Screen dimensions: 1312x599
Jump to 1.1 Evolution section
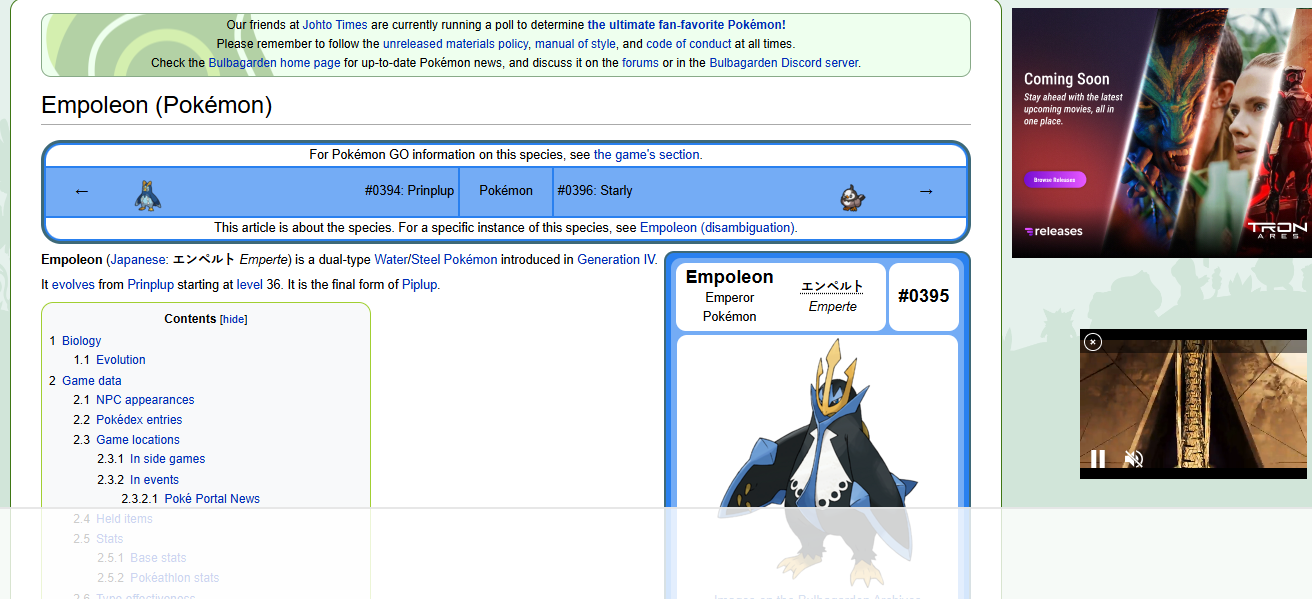121,360
